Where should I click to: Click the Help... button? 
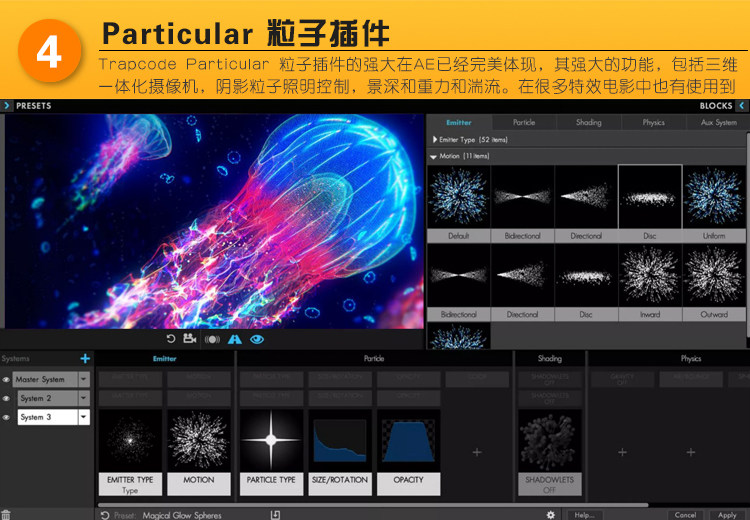(x=584, y=515)
